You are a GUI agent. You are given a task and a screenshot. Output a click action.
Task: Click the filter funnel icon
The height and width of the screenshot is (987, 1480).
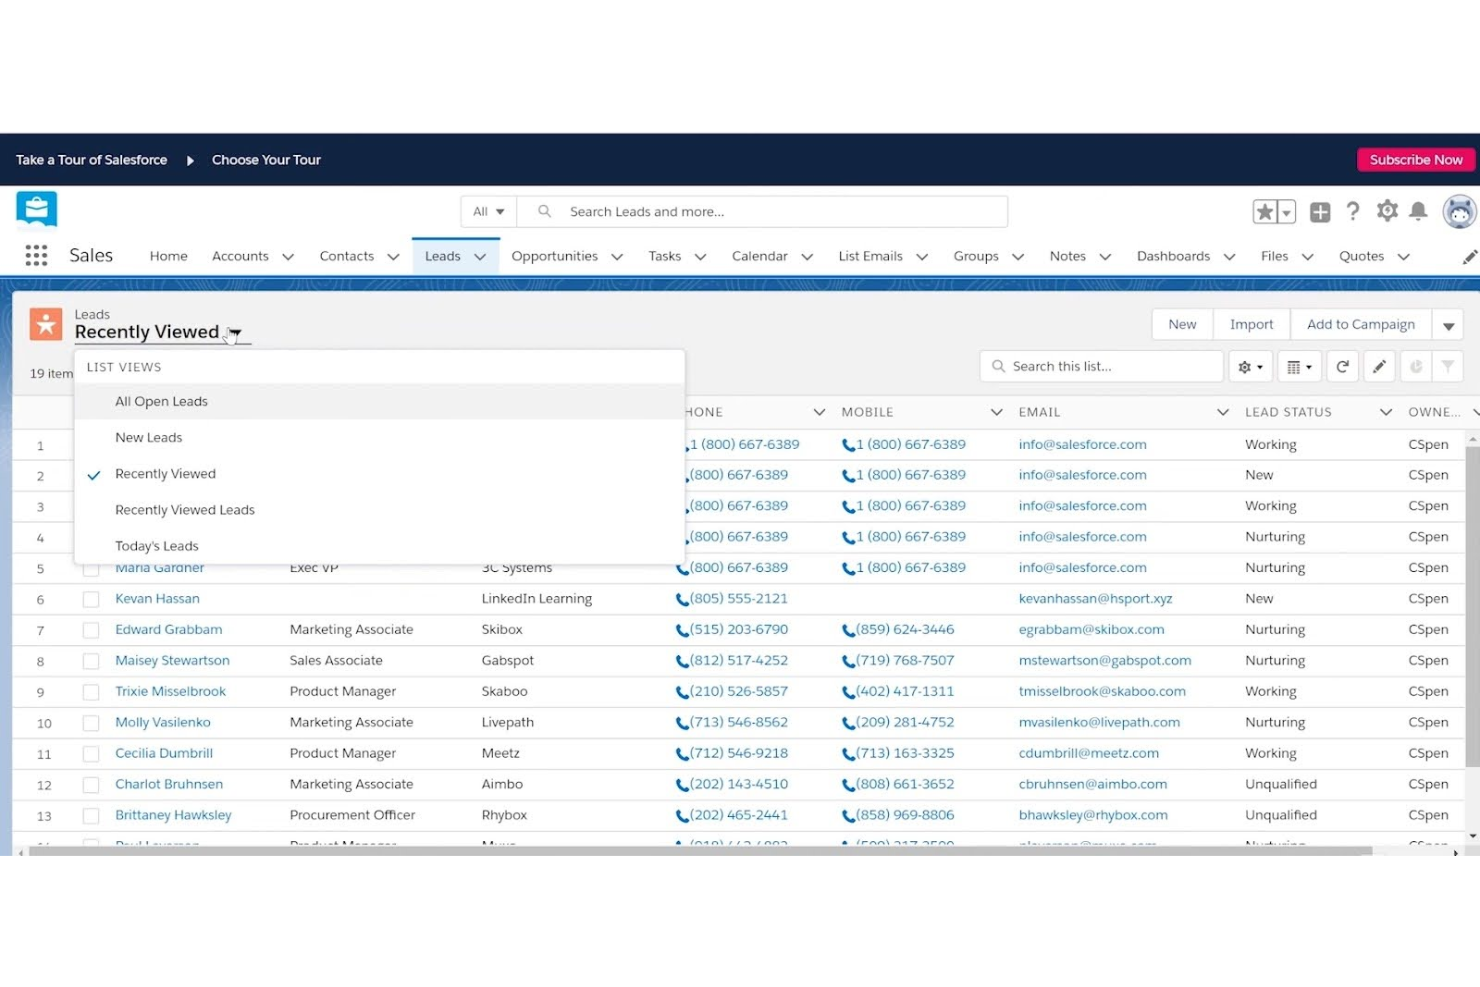pyautogui.click(x=1447, y=367)
